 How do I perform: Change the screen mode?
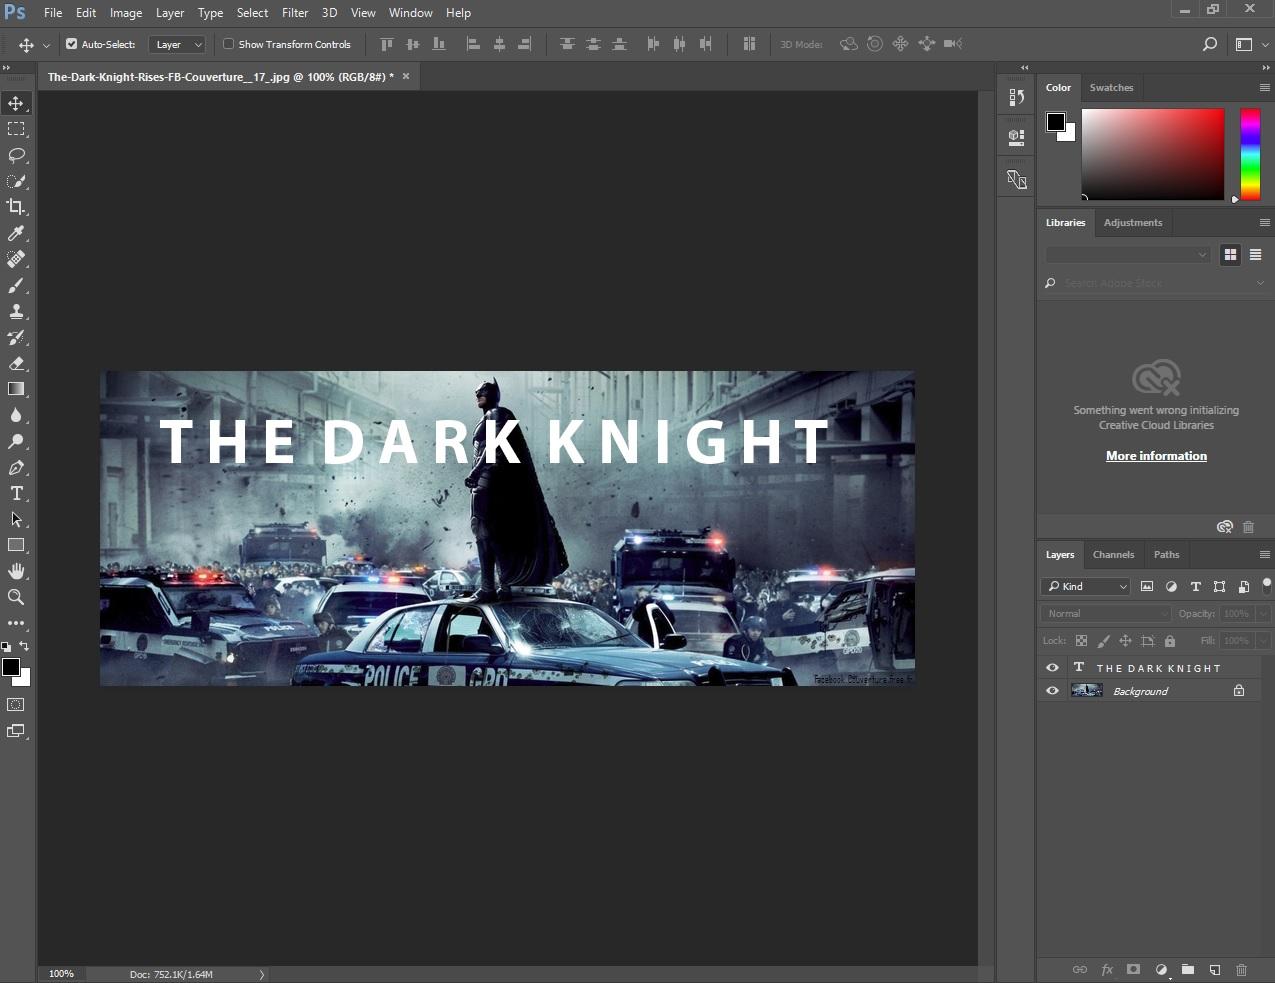point(16,731)
